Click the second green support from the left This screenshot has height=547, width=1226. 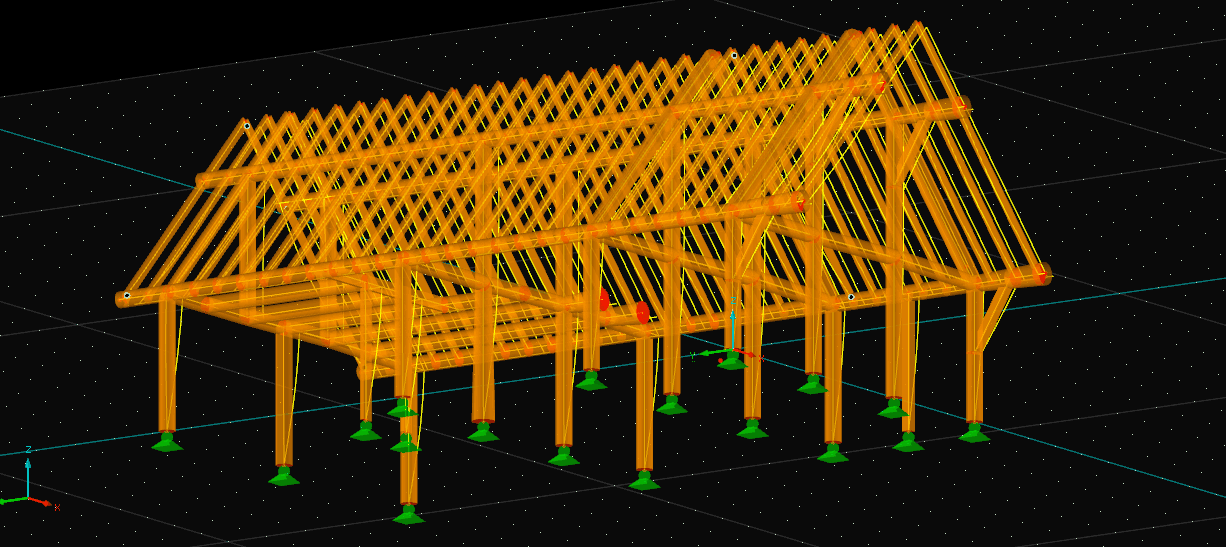(284, 476)
